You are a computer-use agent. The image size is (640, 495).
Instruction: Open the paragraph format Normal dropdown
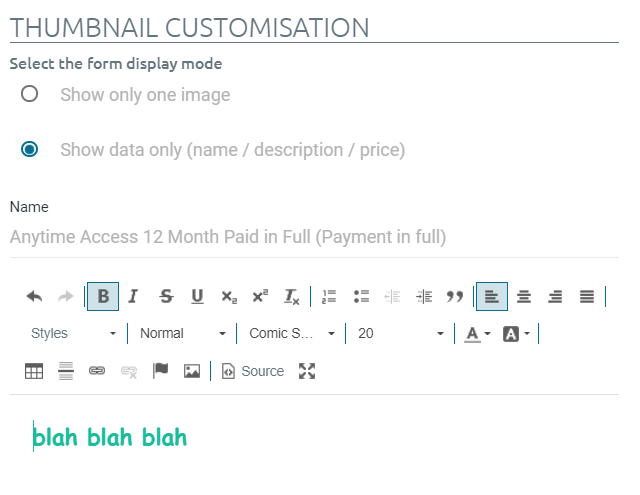[x=183, y=333]
